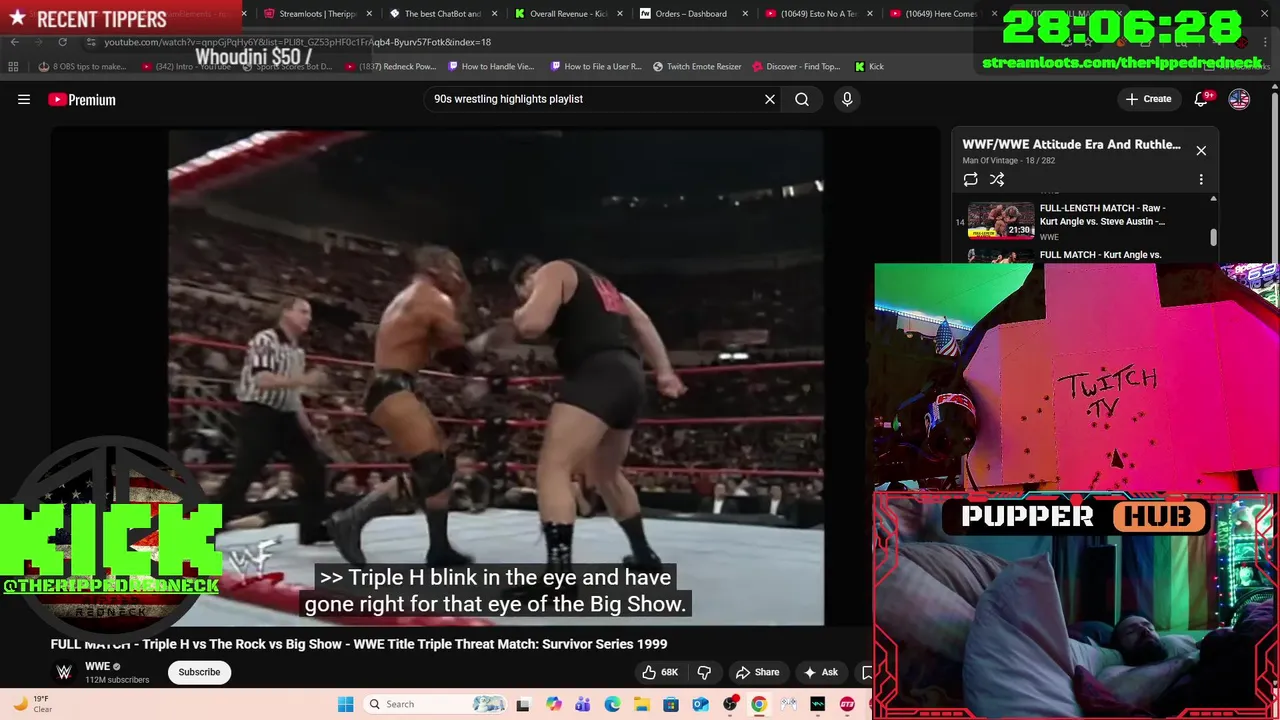Launch Copilot from the taskbar
Viewport: 1280px width, 720px height.
tap(554, 704)
